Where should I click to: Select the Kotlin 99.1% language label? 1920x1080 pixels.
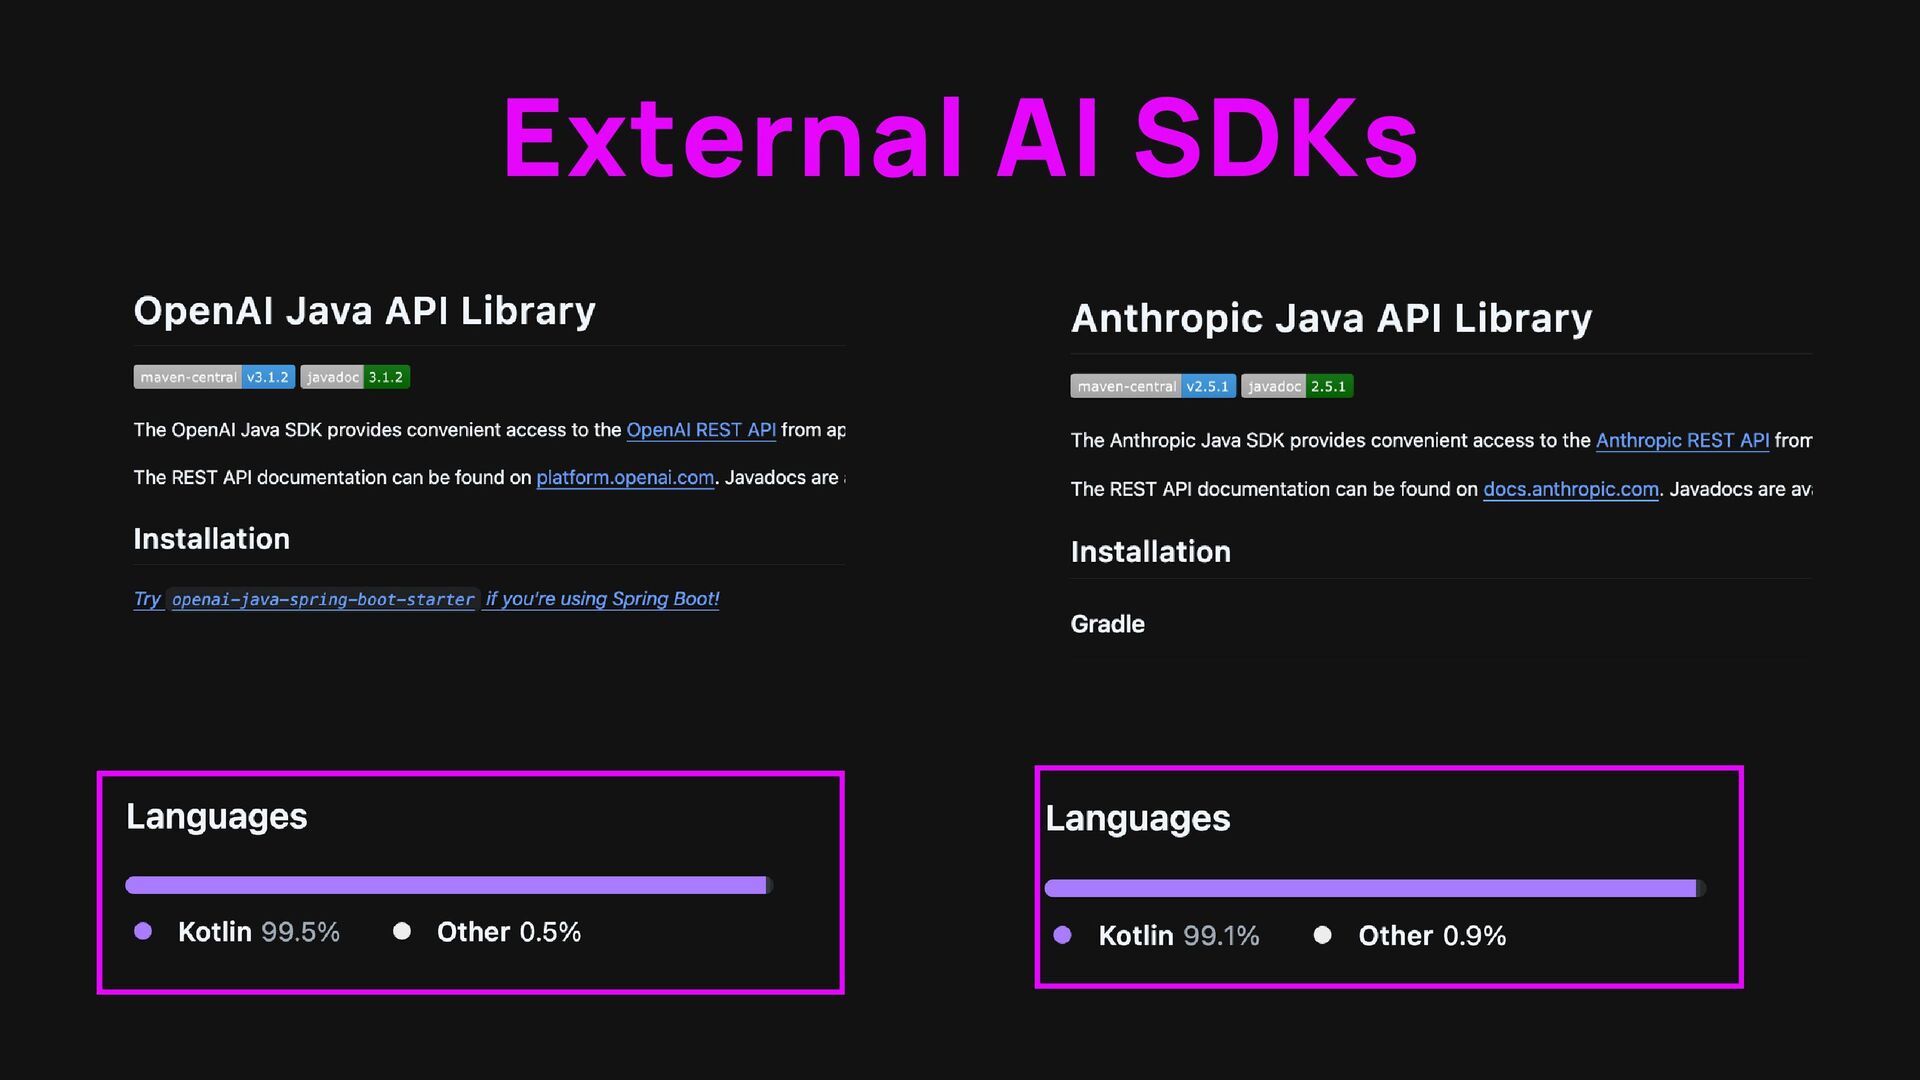[1179, 936]
